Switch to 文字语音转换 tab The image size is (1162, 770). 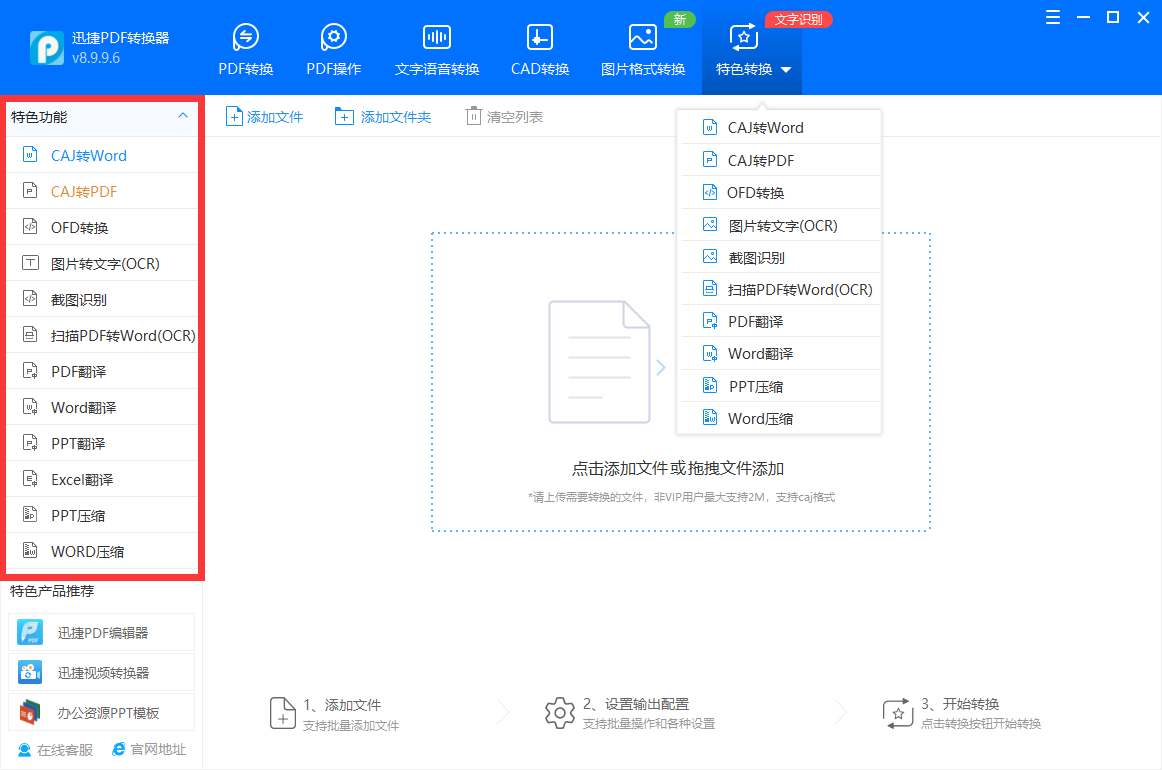(436, 49)
